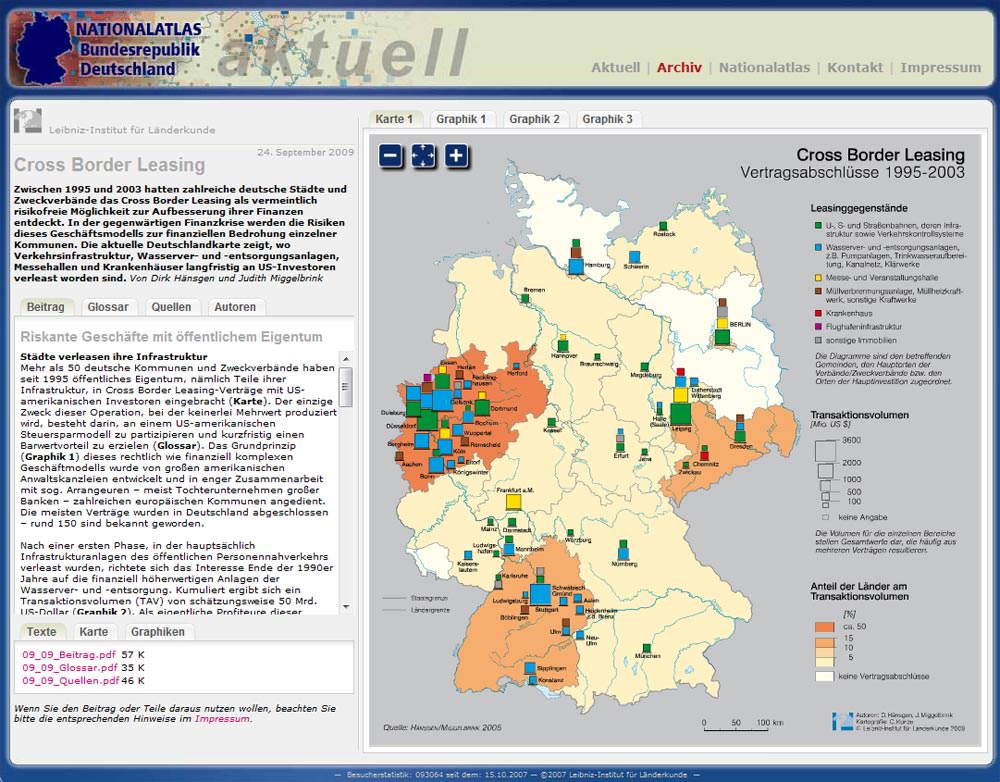Click the Dresden marker stack
This screenshot has width=1000, height=782.
[x=740, y=429]
